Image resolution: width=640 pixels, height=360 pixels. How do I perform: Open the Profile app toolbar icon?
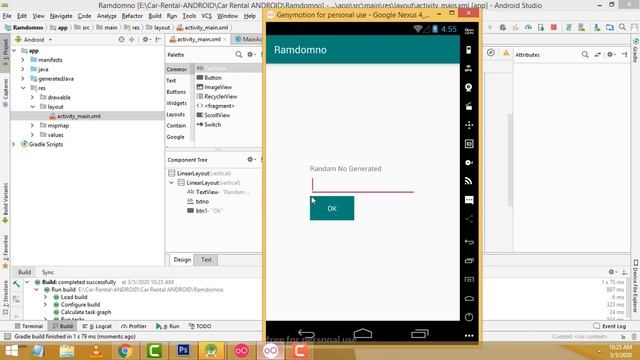528,27
